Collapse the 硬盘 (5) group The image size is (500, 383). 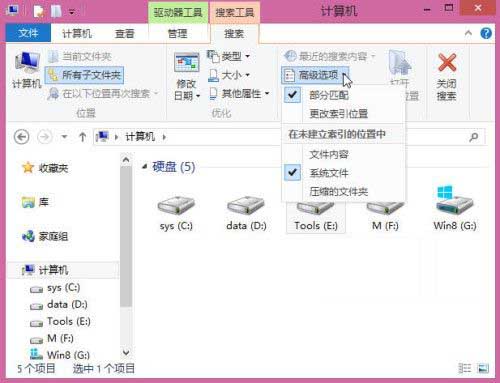[x=144, y=166]
